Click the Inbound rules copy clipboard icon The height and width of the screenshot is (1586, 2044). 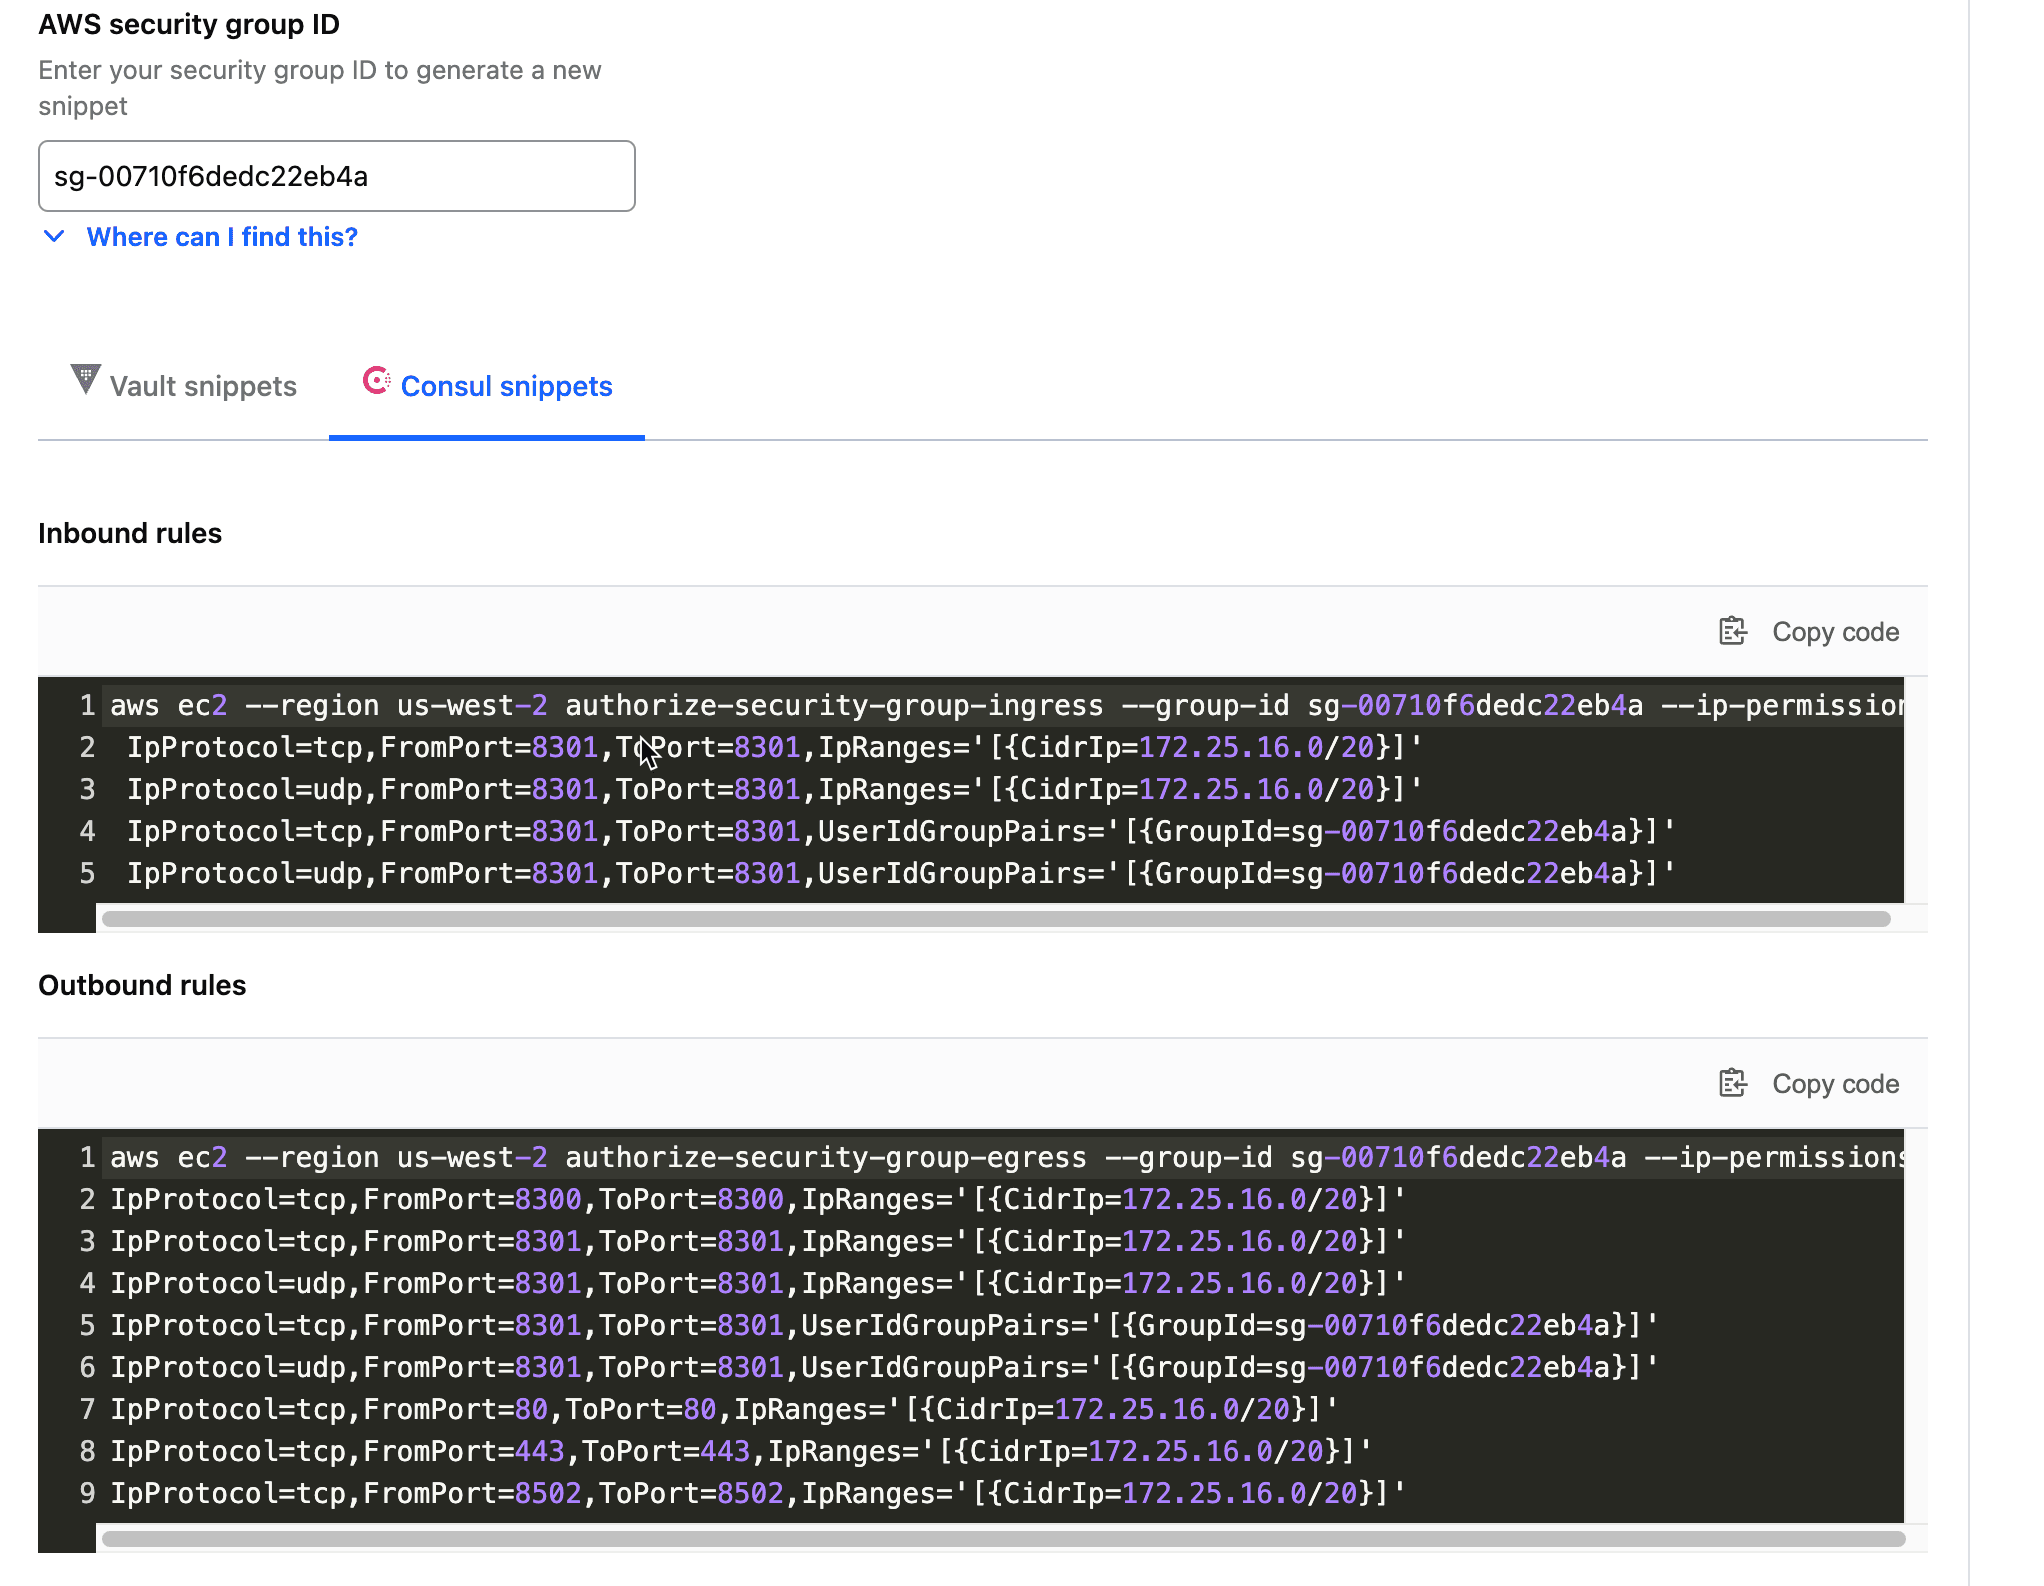(1733, 631)
